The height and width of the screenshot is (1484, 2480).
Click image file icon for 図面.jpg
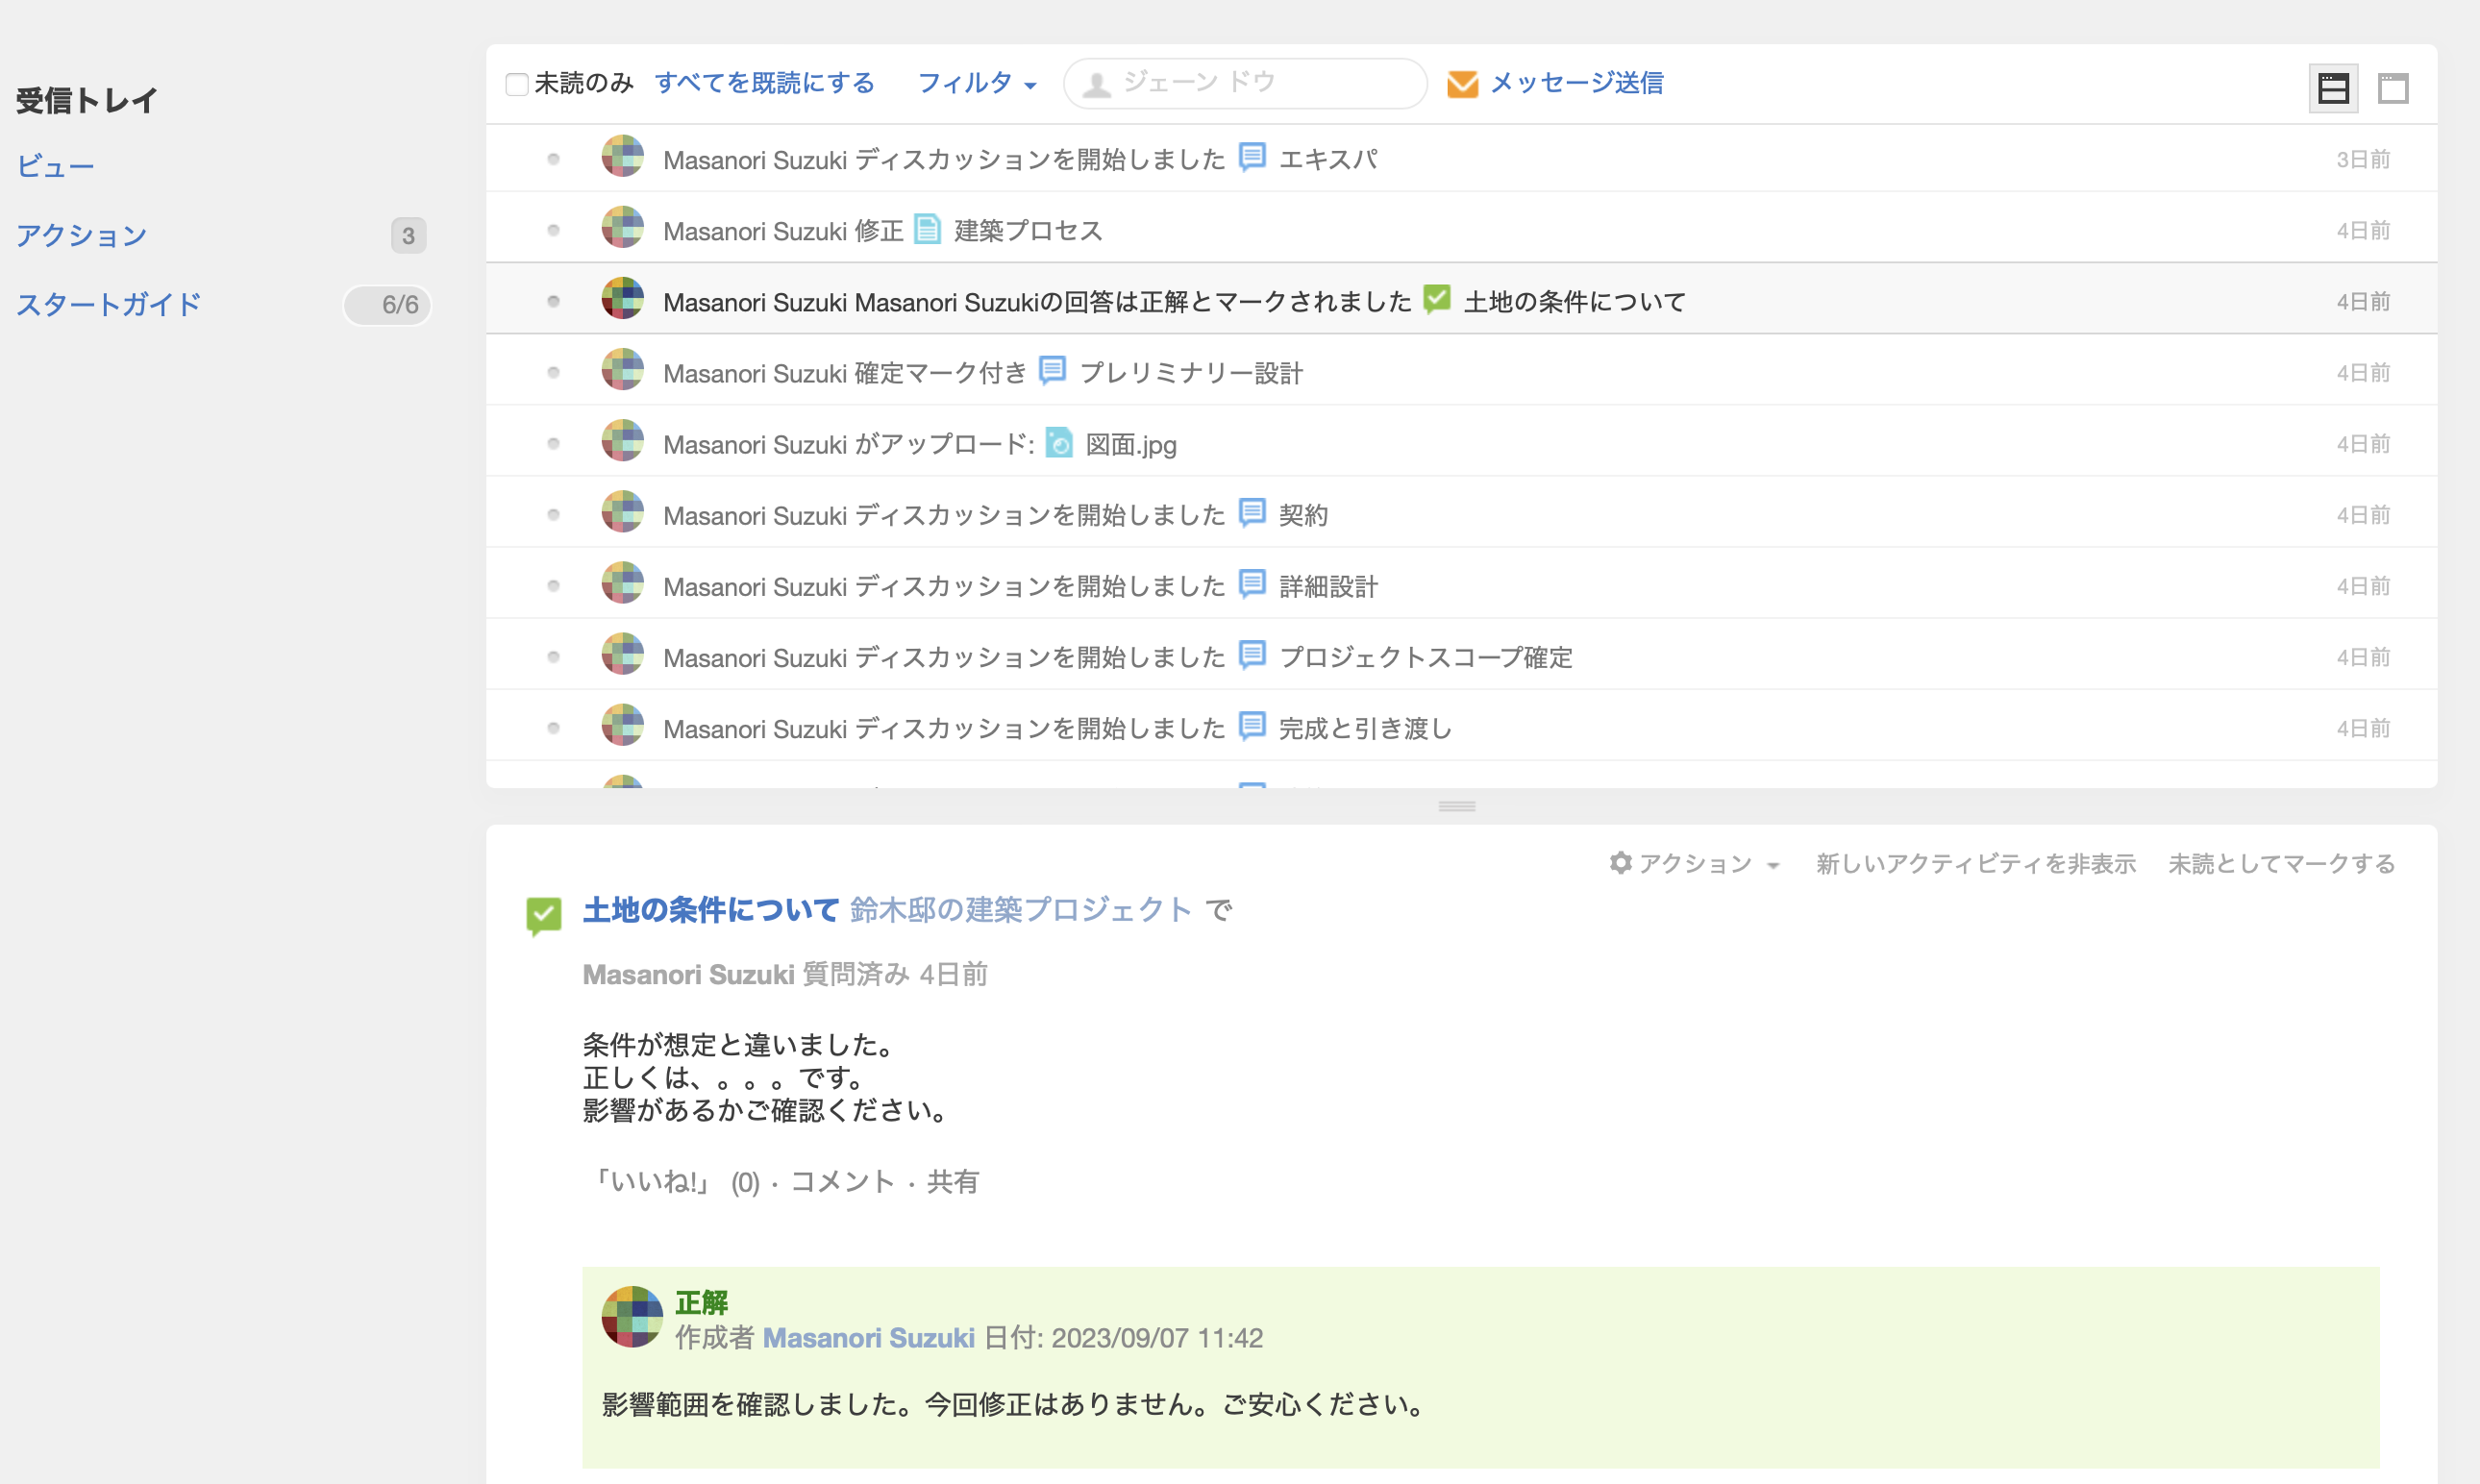click(x=1058, y=442)
